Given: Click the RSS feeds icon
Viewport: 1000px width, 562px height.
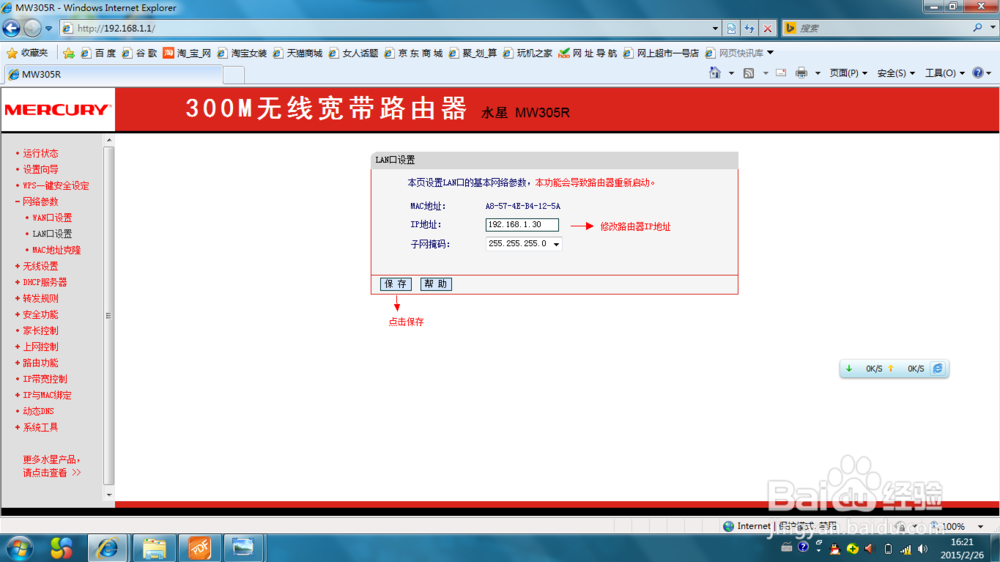Looking at the screenshot, I should (x=749, y=73).
